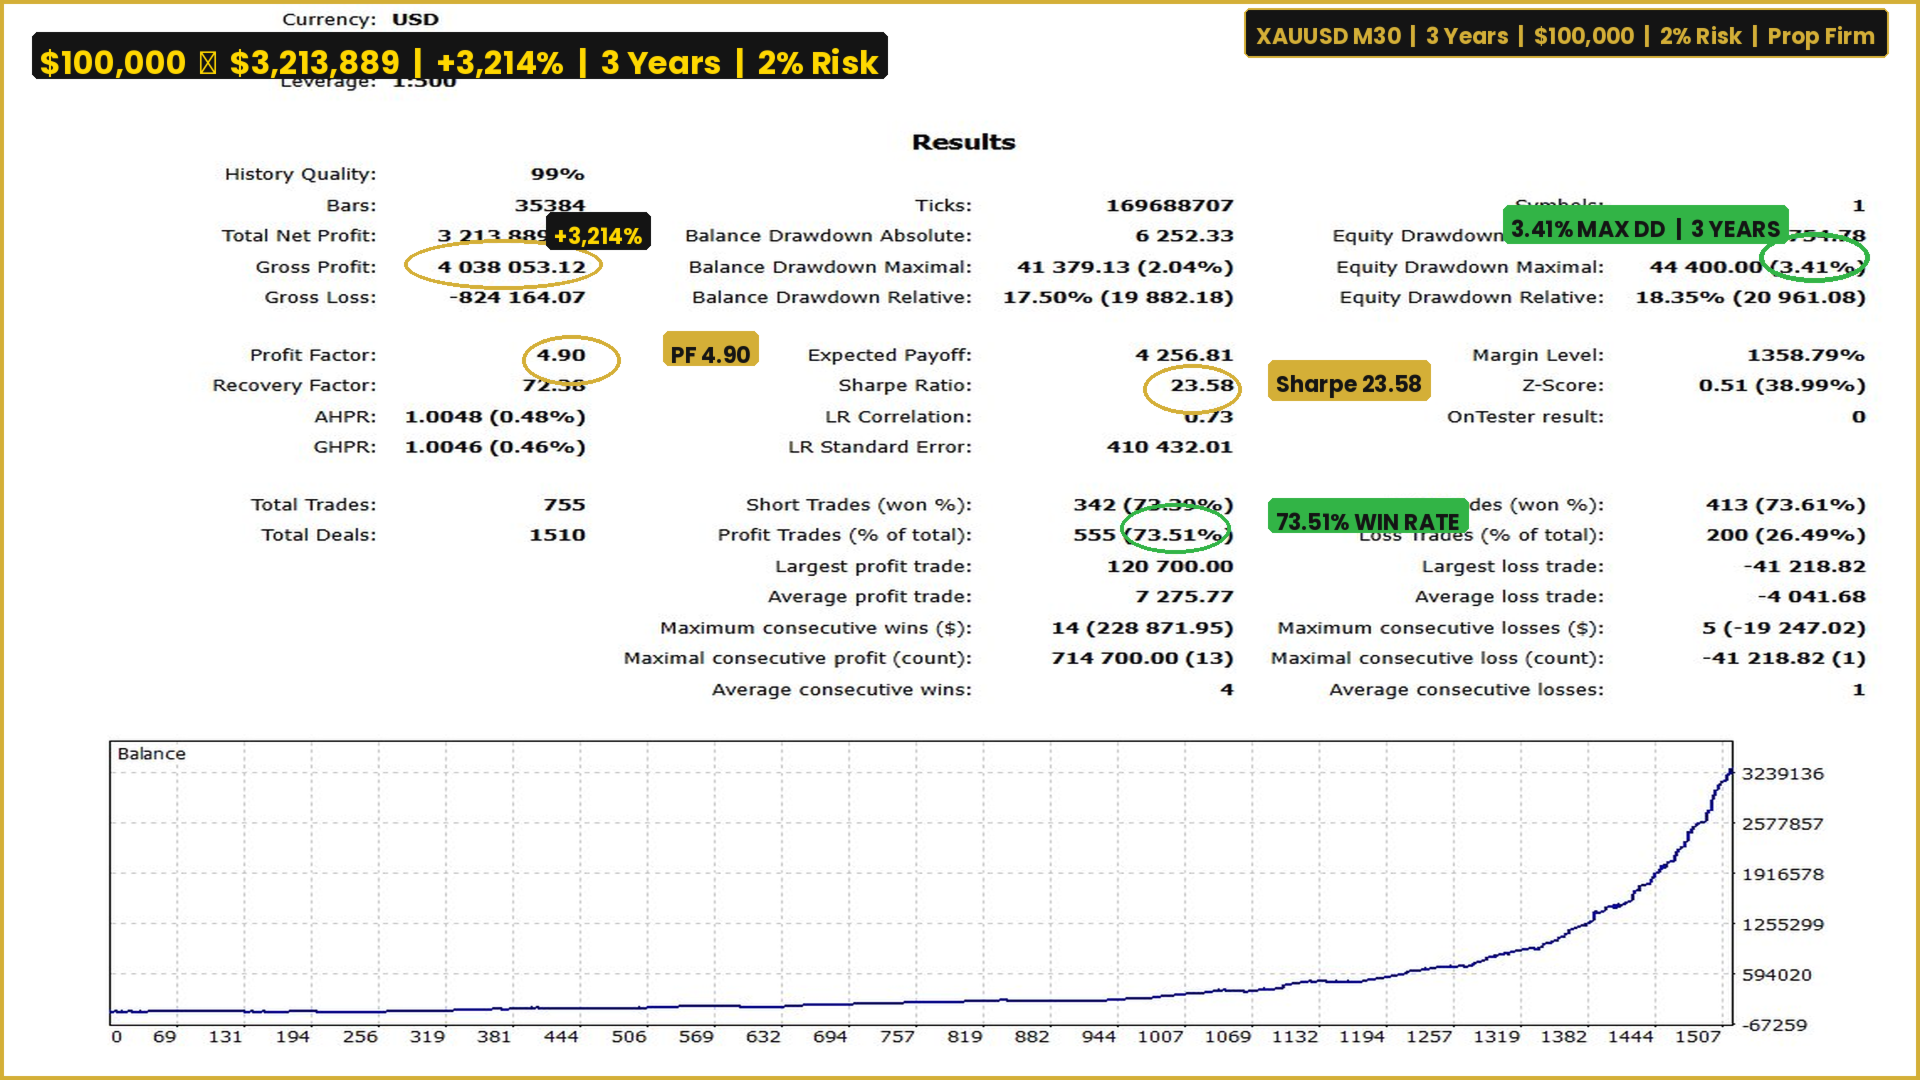Click the circled 3.41% equity drawdown value
The image size is (1920, 1080).
click(1817, 267)
